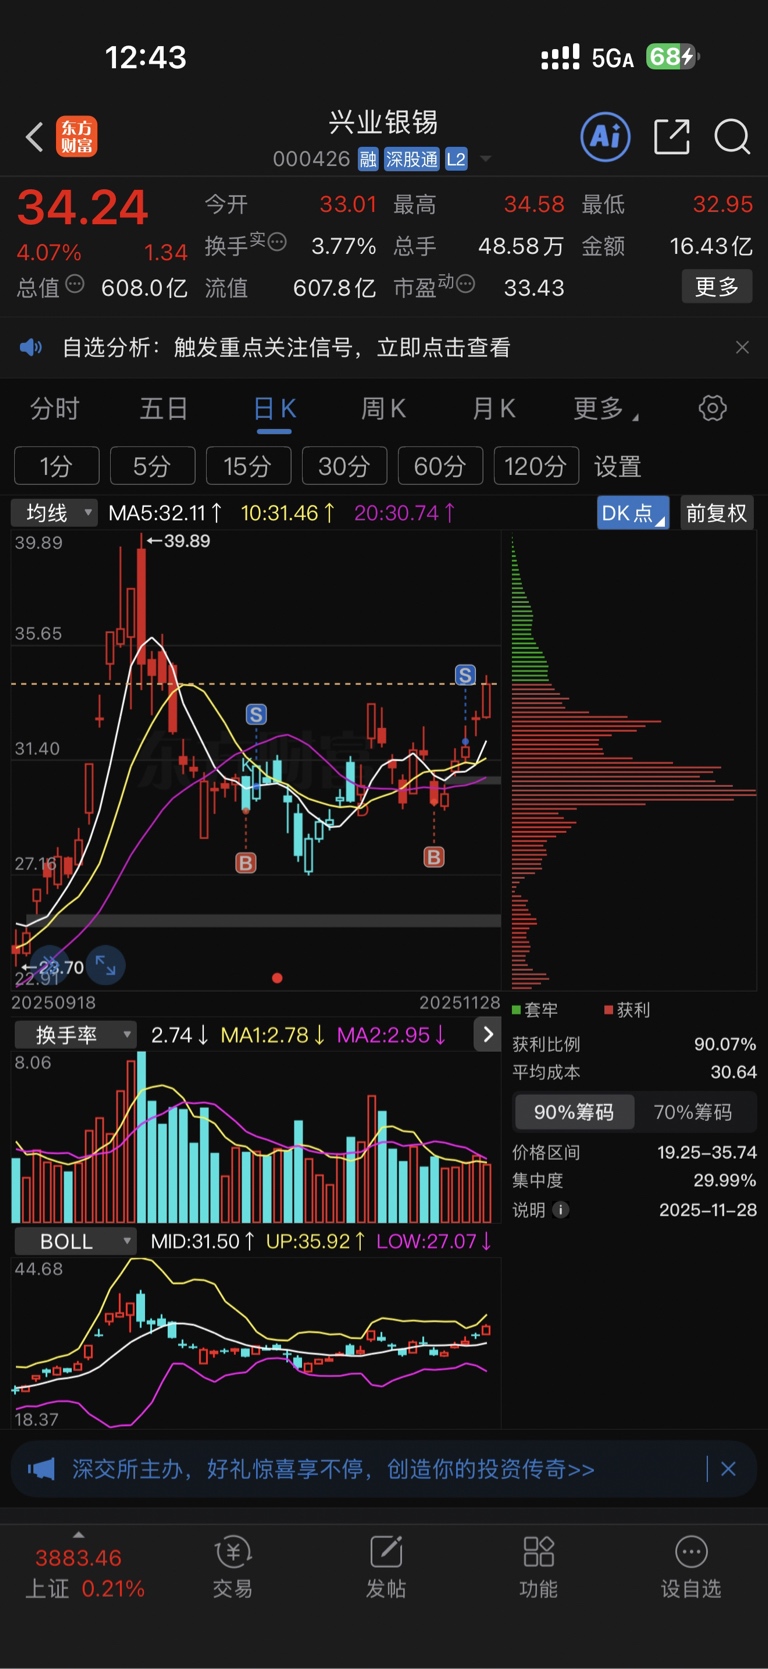
Task: Tap the right B buy marker
Action: tap(434, 857)
